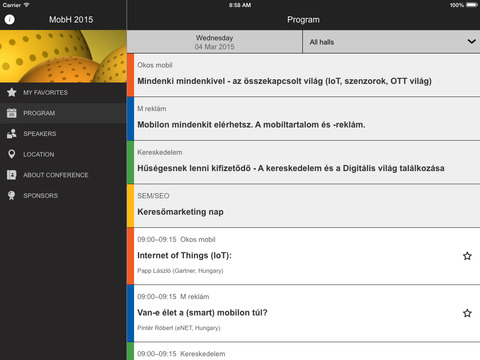Open ABOUT CONFERENCE page
480x360 pixels.
point(63,175)
